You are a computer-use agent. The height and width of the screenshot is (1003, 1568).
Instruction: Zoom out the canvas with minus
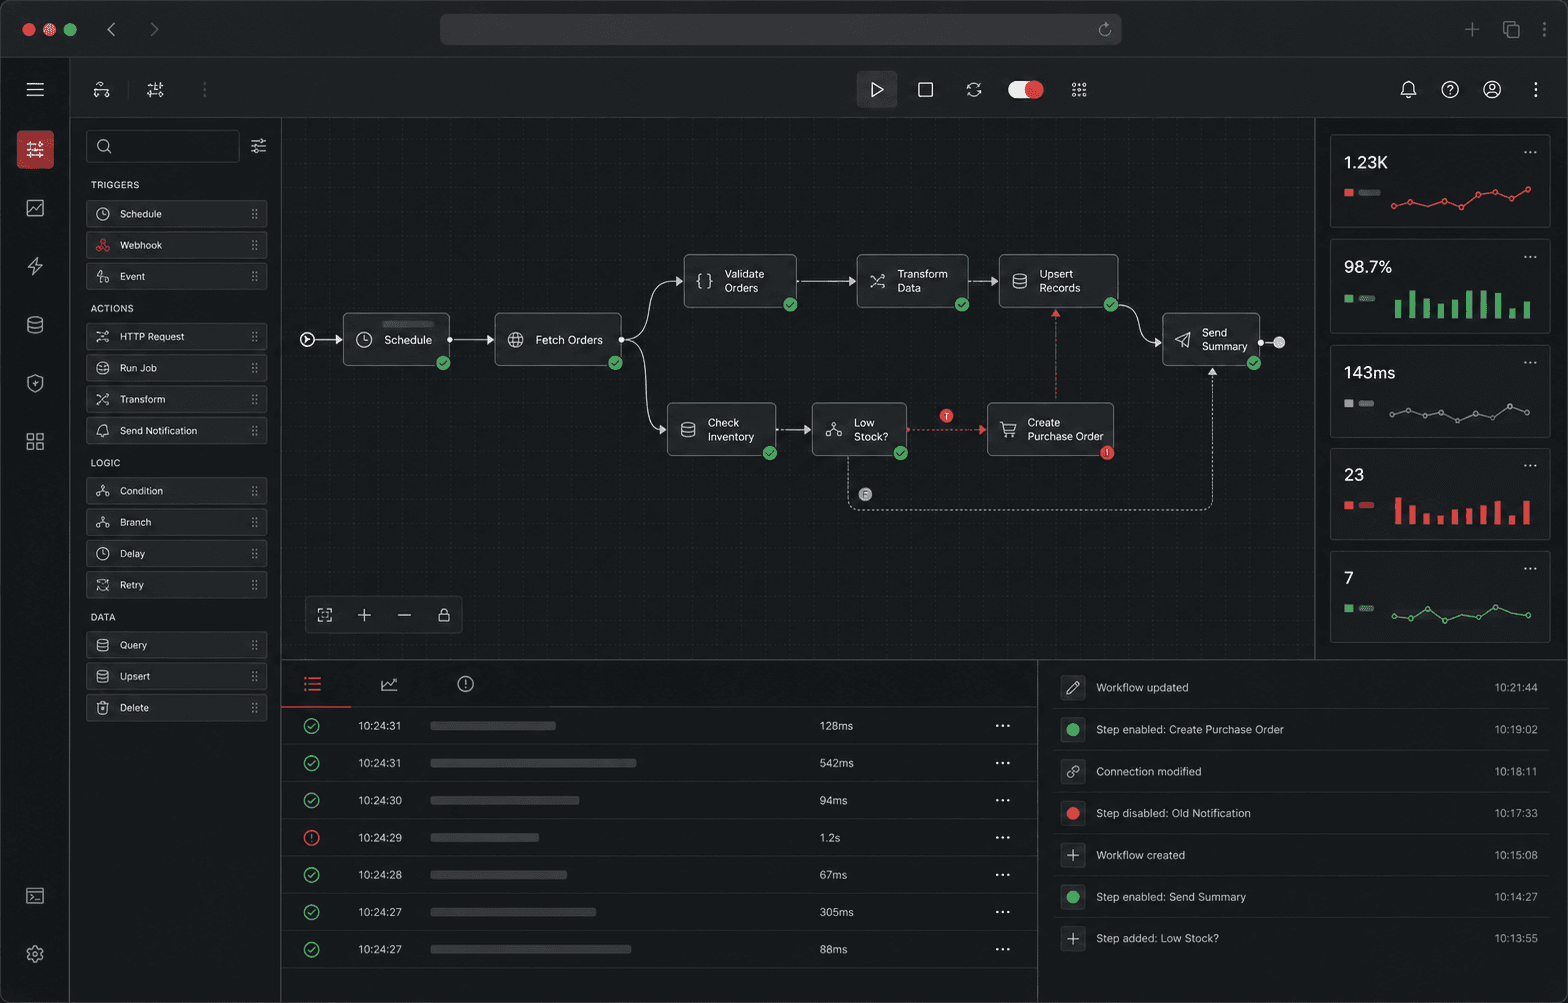(404, 615)
